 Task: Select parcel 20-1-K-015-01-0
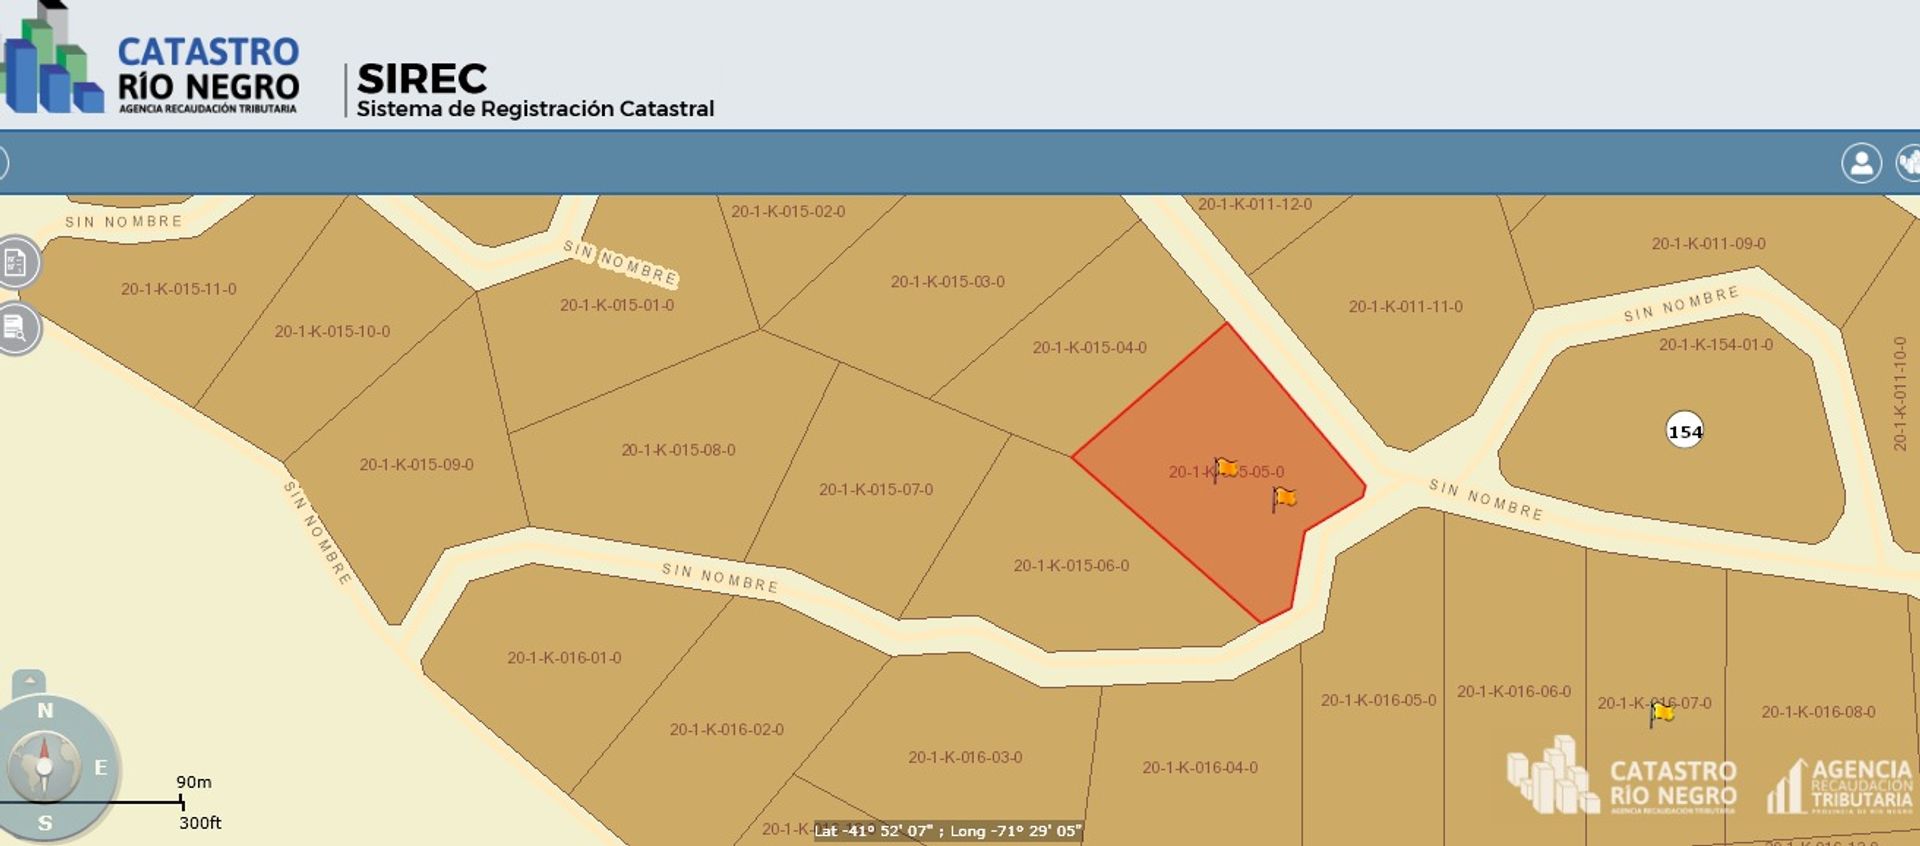(x=617, y=305)
